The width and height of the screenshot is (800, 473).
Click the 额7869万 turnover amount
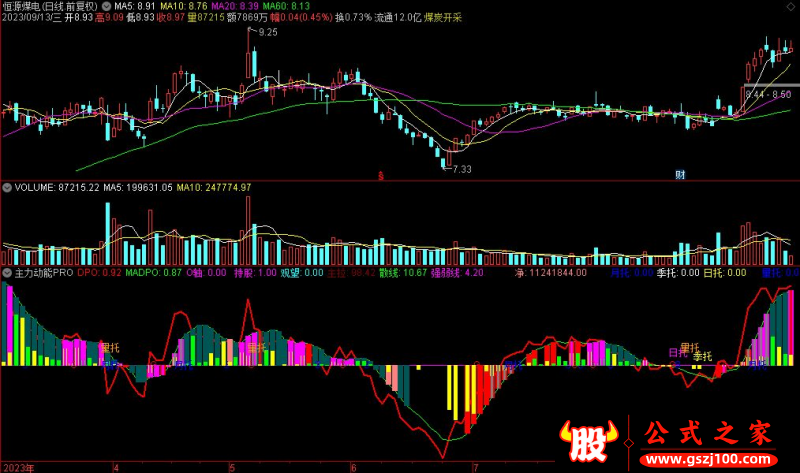(247, 17)
